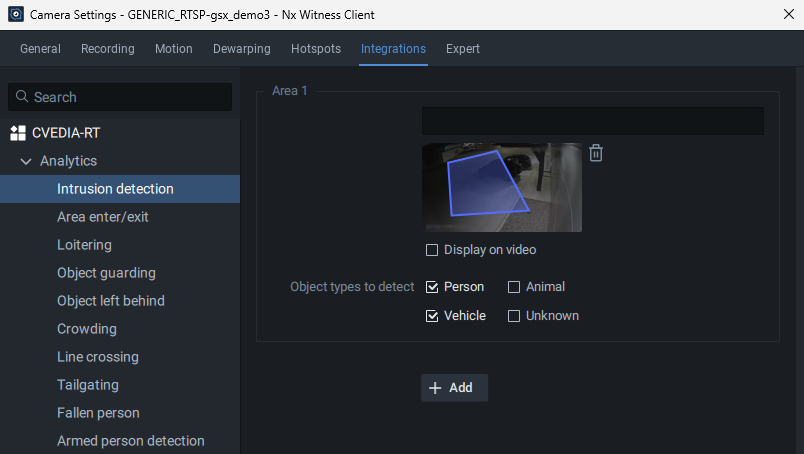Check the Unknown object type

tap(514, 316)
